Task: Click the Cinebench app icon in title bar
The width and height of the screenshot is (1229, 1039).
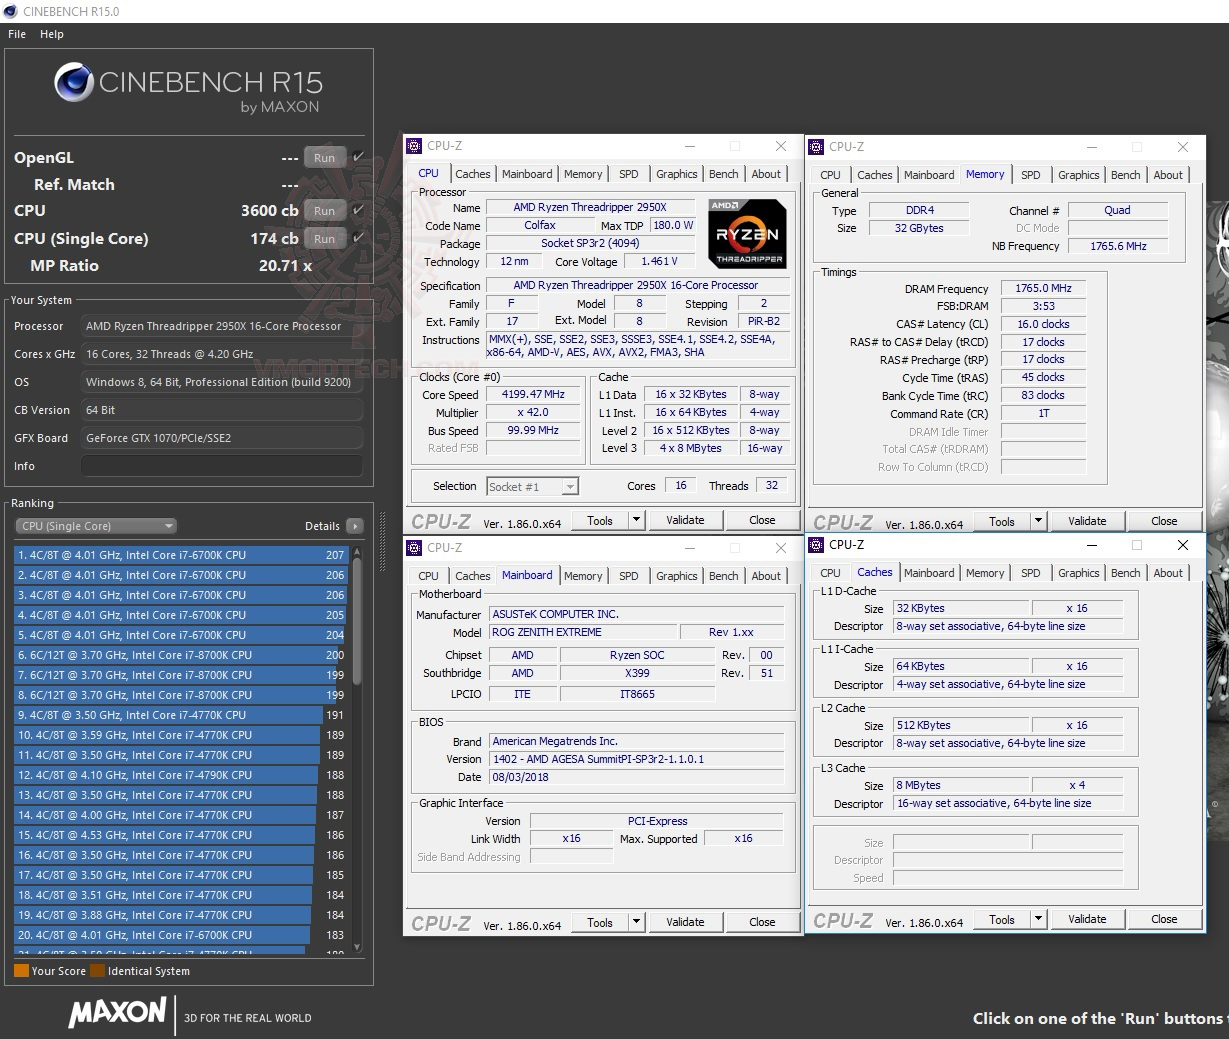Action: [x=10, y=11]
